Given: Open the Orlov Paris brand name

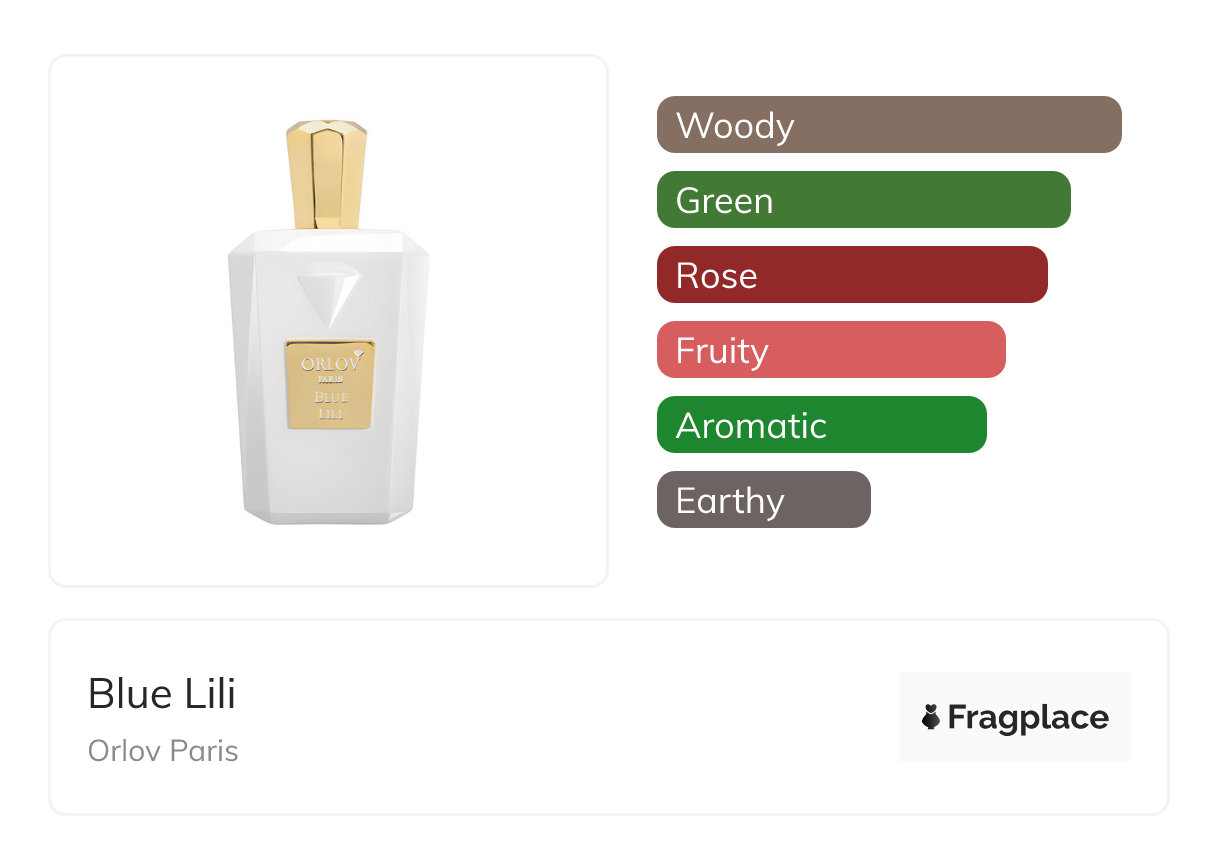Looking at the screenshot, I should point(163,751).
